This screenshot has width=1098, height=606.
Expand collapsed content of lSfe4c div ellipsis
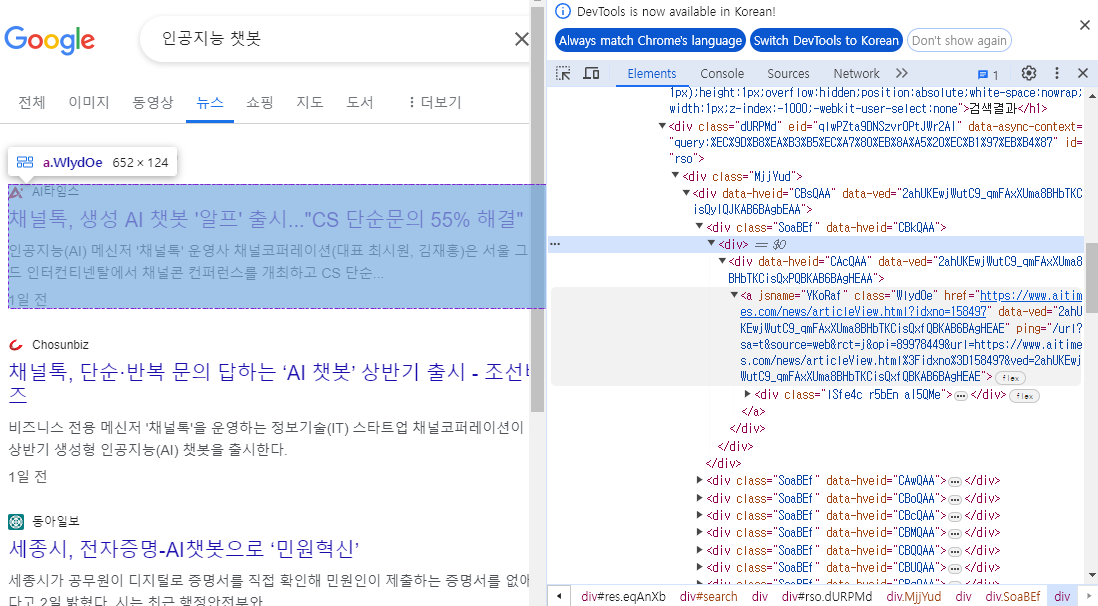click(x=961, y=396)
